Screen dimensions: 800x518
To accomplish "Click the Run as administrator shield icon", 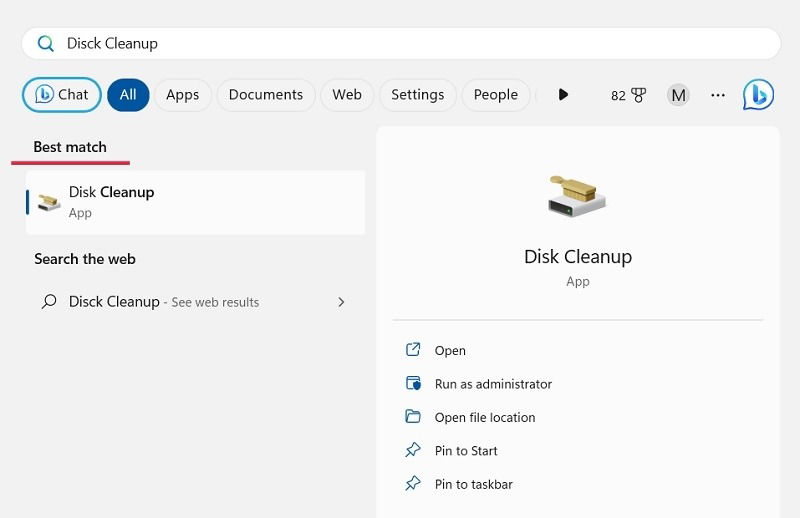I will coord(413,383).
